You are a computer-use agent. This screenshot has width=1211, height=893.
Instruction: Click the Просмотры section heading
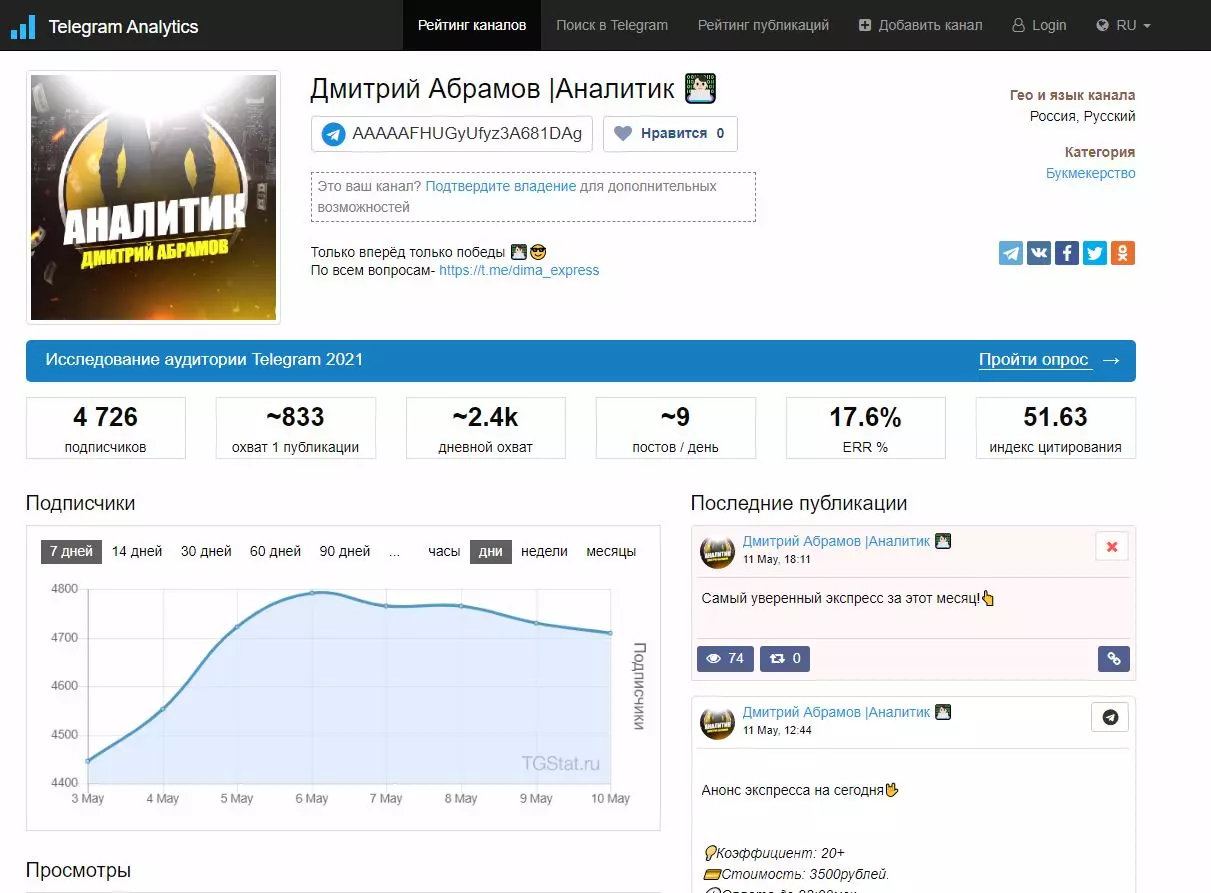(78, 870)
